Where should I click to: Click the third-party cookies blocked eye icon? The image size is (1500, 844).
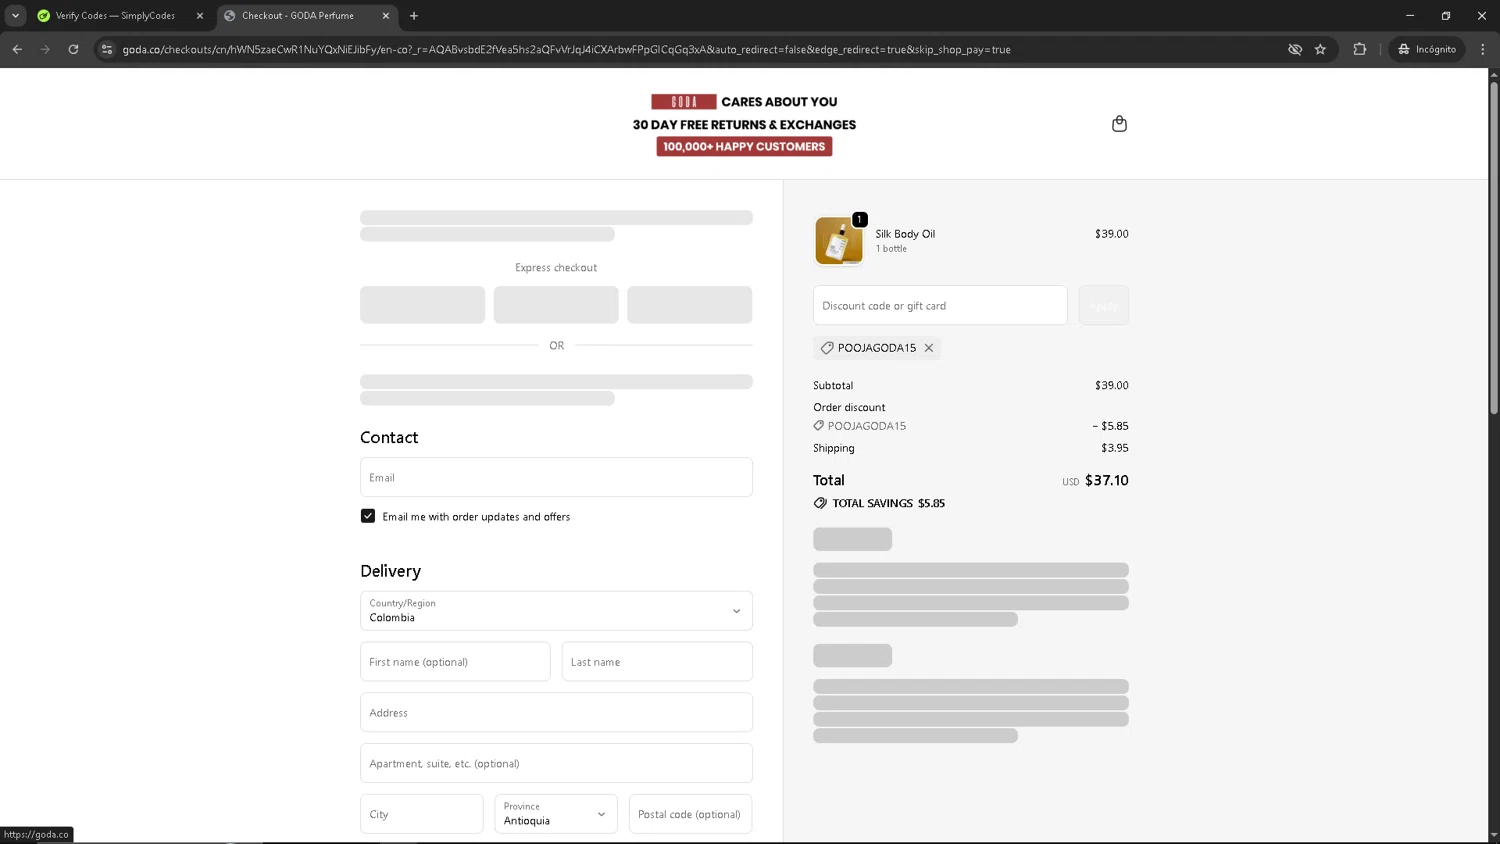pyautogui.click(x=1295, y=49)
